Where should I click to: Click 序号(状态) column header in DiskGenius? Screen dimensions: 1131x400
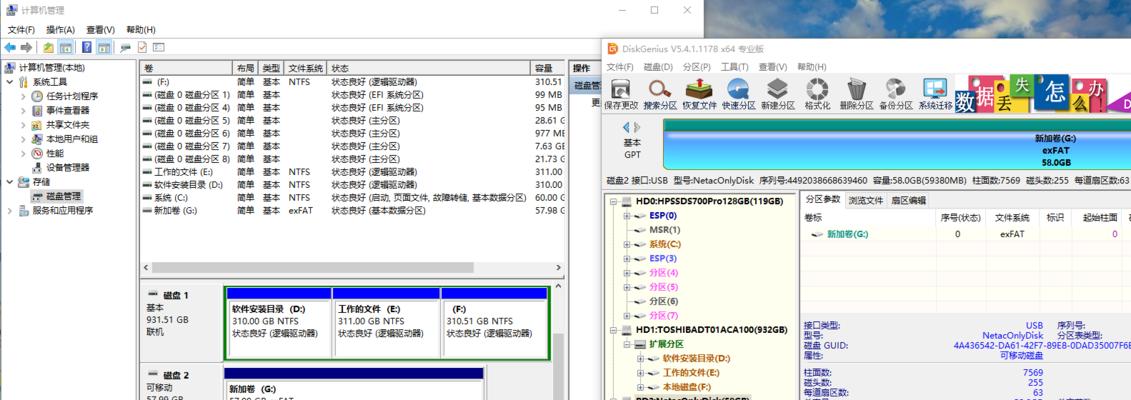[961, 217]
